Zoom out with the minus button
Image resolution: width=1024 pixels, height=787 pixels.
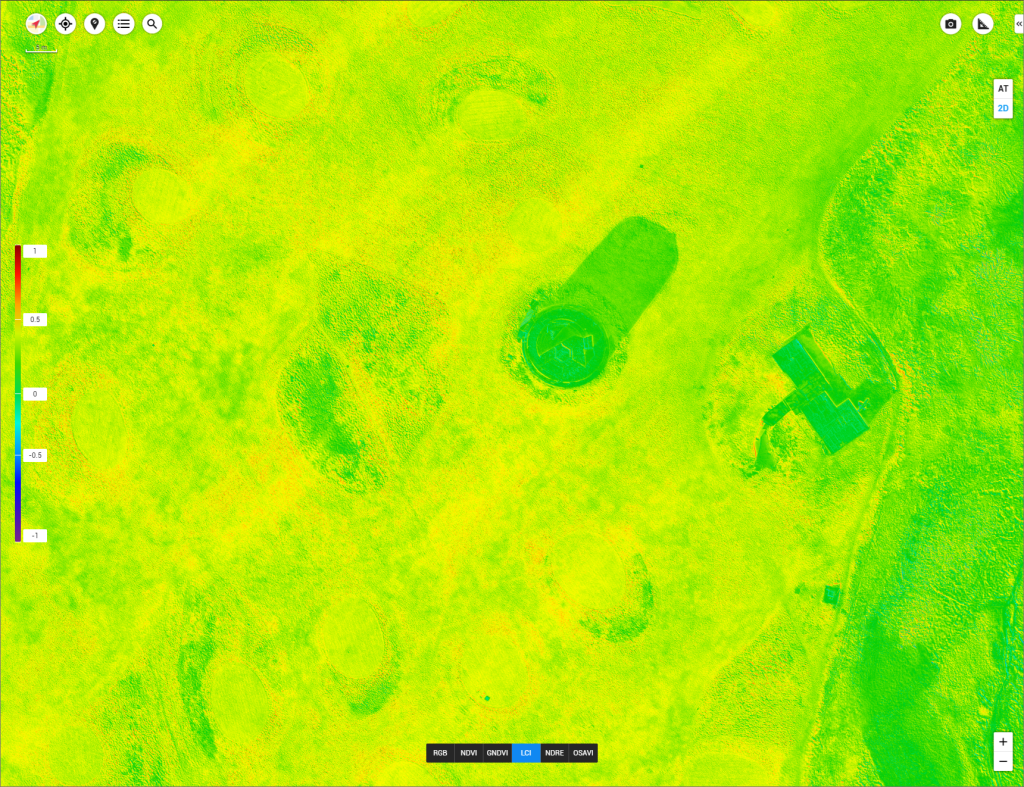coord(1003,763)
